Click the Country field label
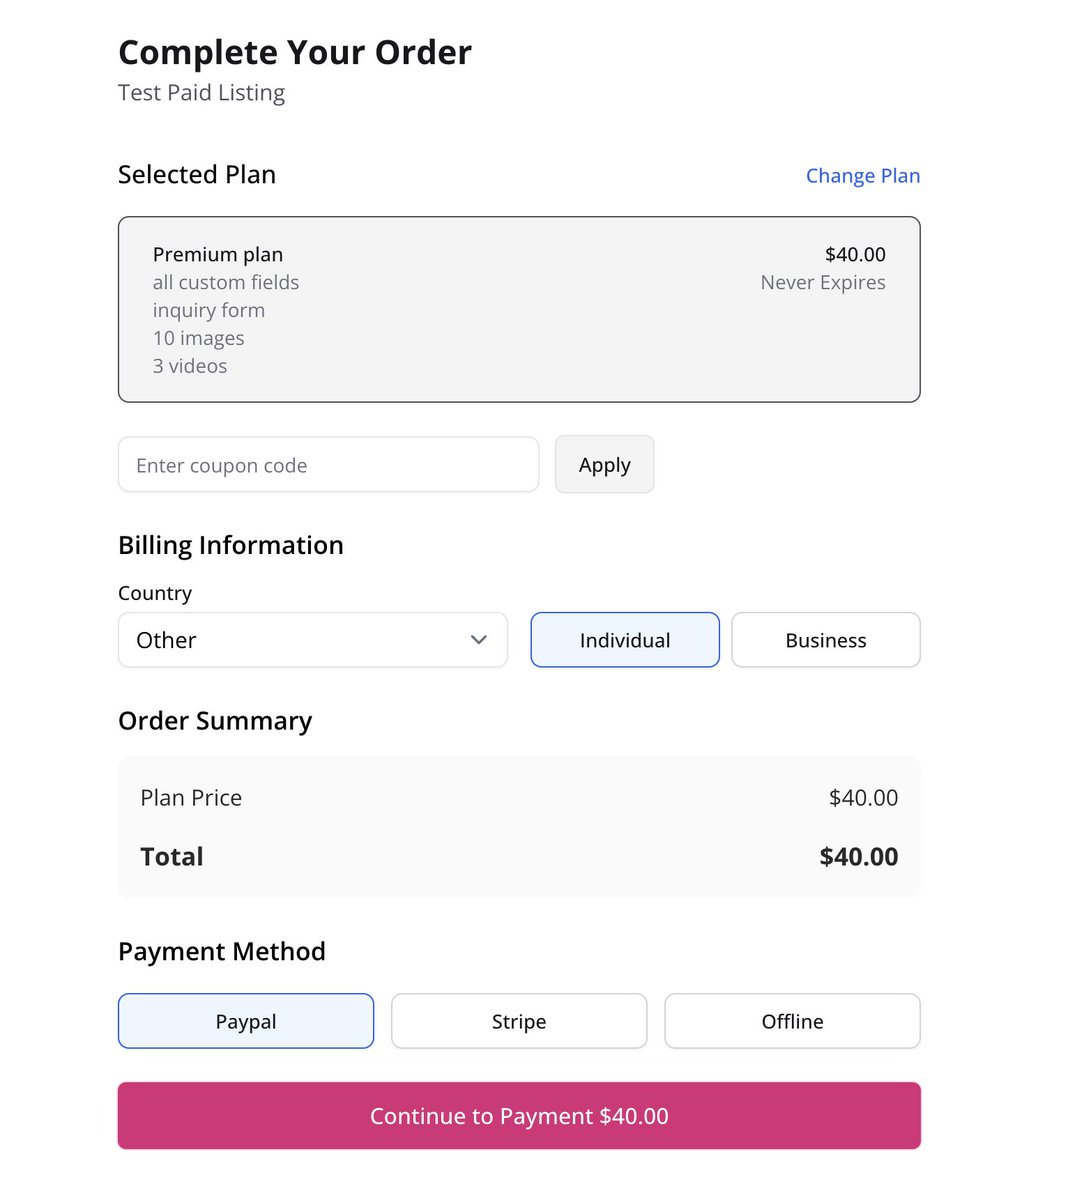 tap(155, 593)
